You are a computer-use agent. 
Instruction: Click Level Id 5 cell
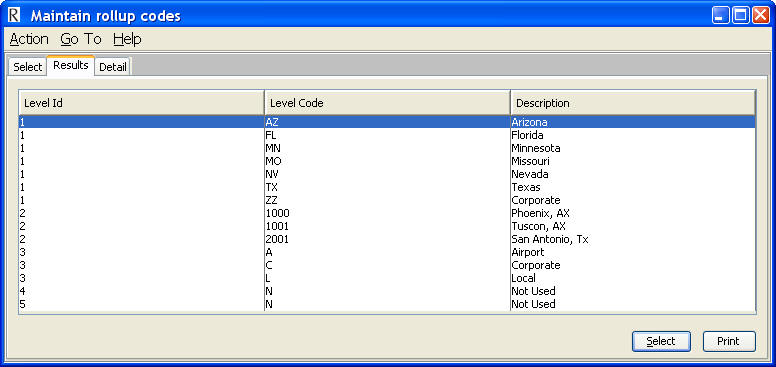142,304
